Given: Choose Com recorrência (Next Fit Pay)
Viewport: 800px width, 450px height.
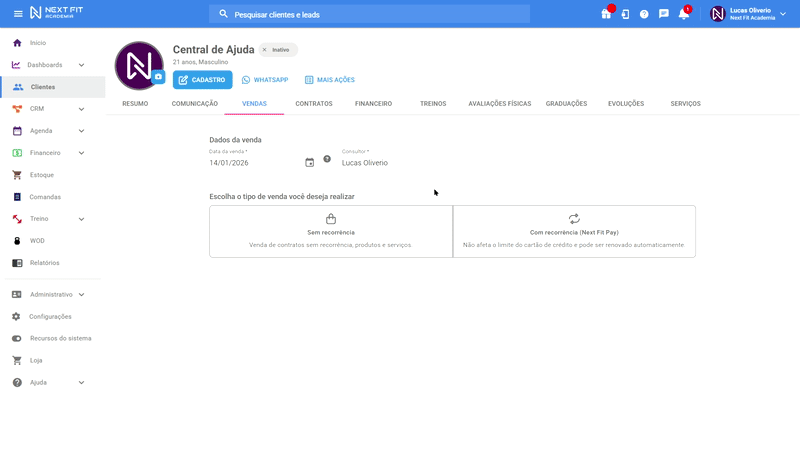Looking at the screenshot, I should click(x=574, y=232).
